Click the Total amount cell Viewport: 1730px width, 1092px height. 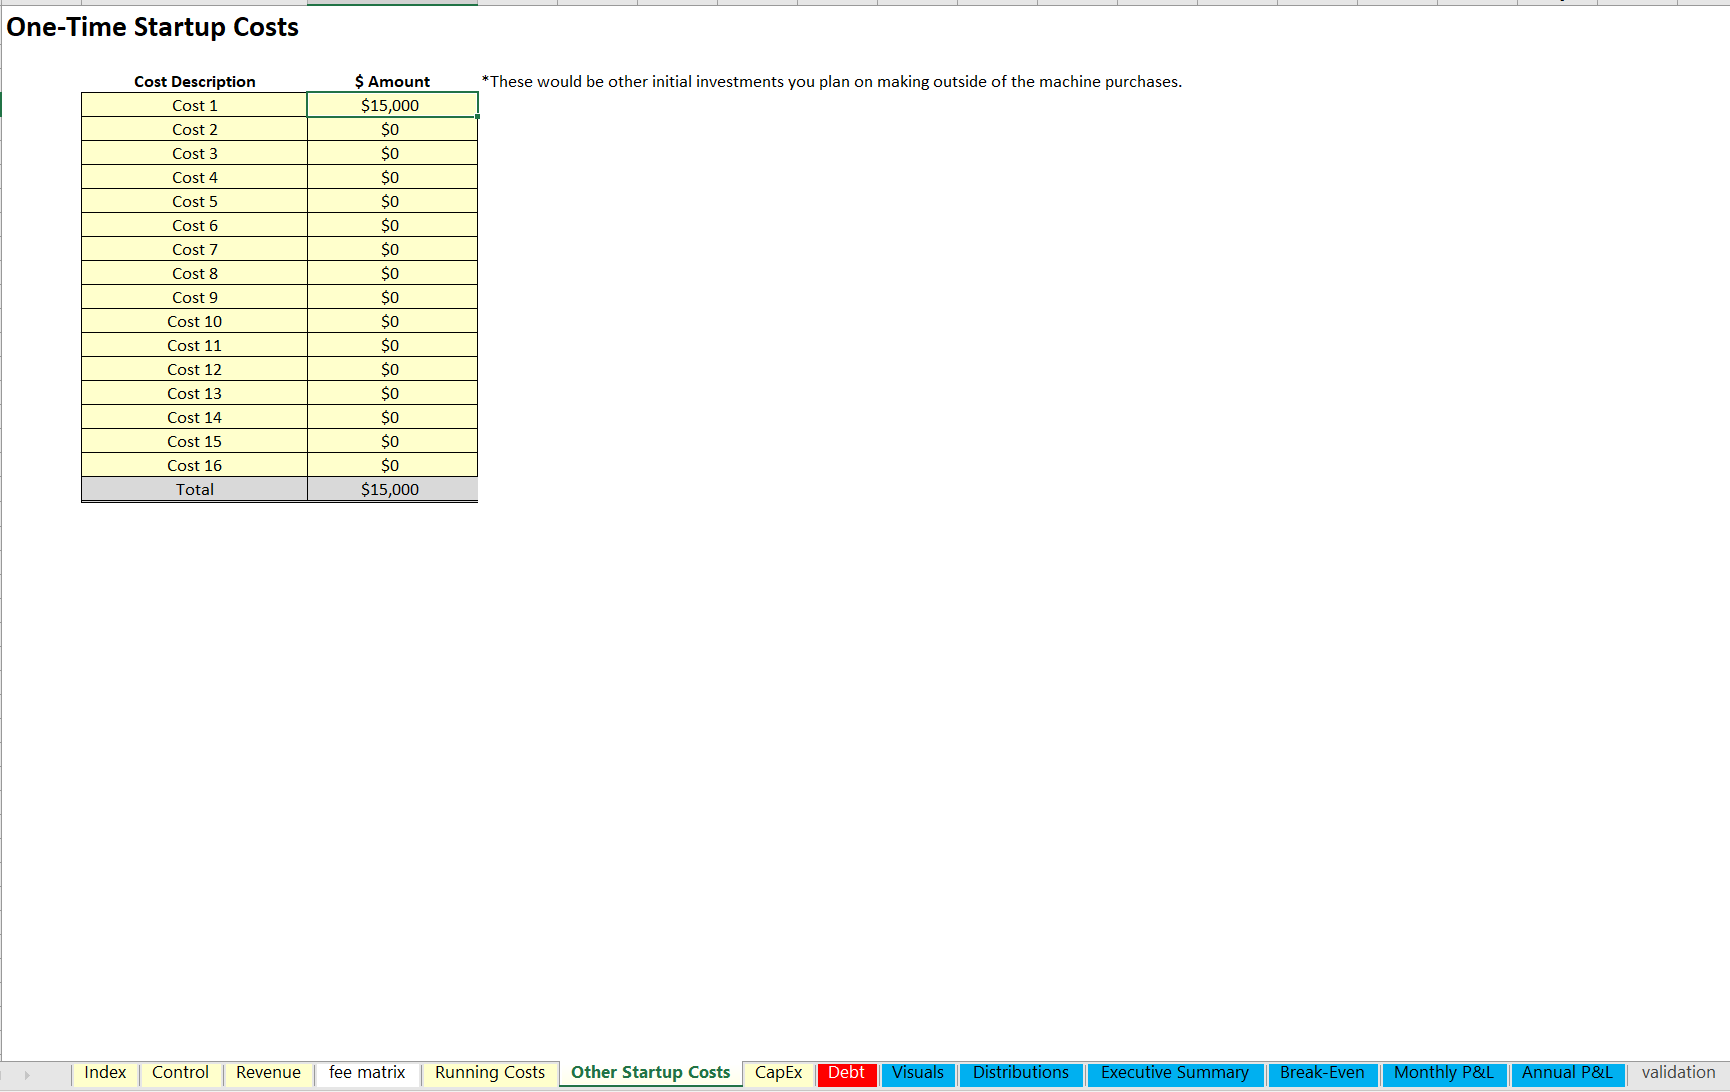(x=391, y=489)
